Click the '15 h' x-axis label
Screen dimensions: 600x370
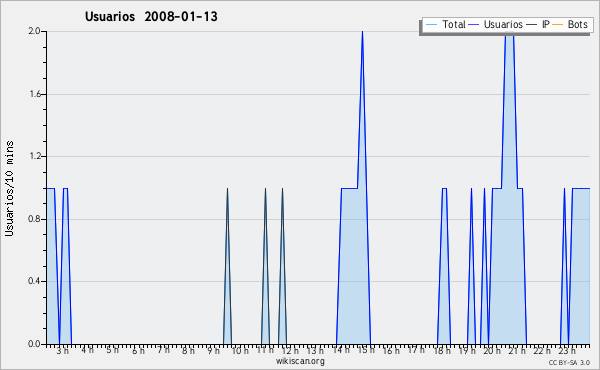366,351
